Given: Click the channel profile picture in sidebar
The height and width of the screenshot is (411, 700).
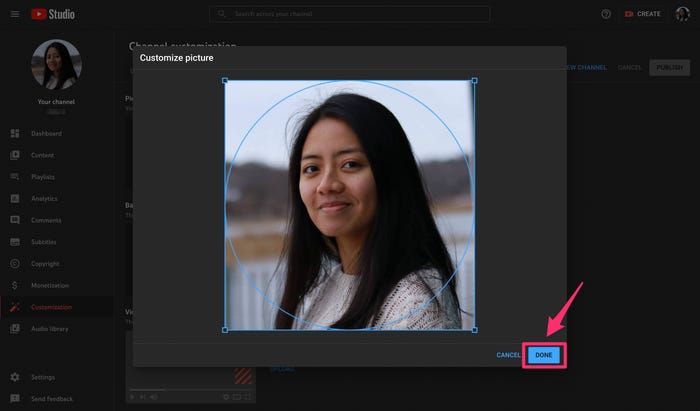Looking at the screenshot, I should point(56,65).
